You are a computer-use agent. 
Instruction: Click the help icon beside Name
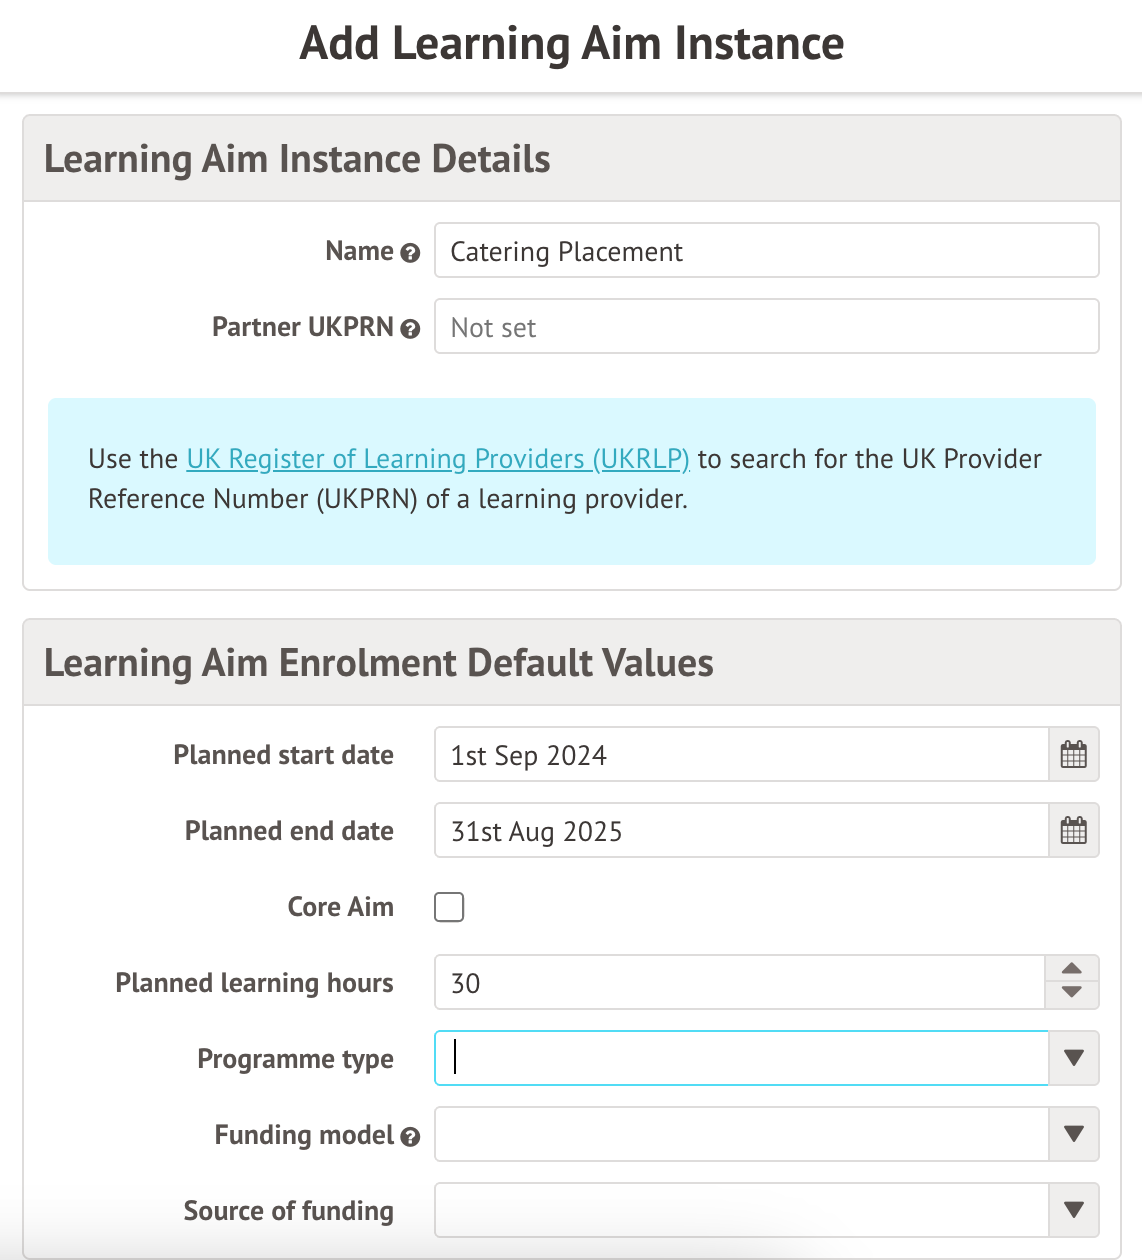pos(410,253)
